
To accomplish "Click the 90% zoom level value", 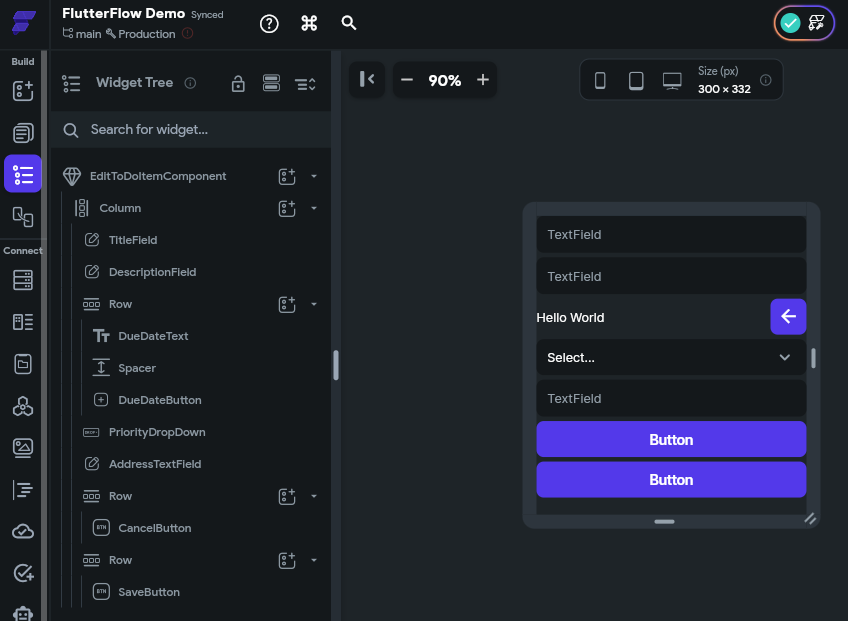I will pyautogui.click(x=445, y=81).
